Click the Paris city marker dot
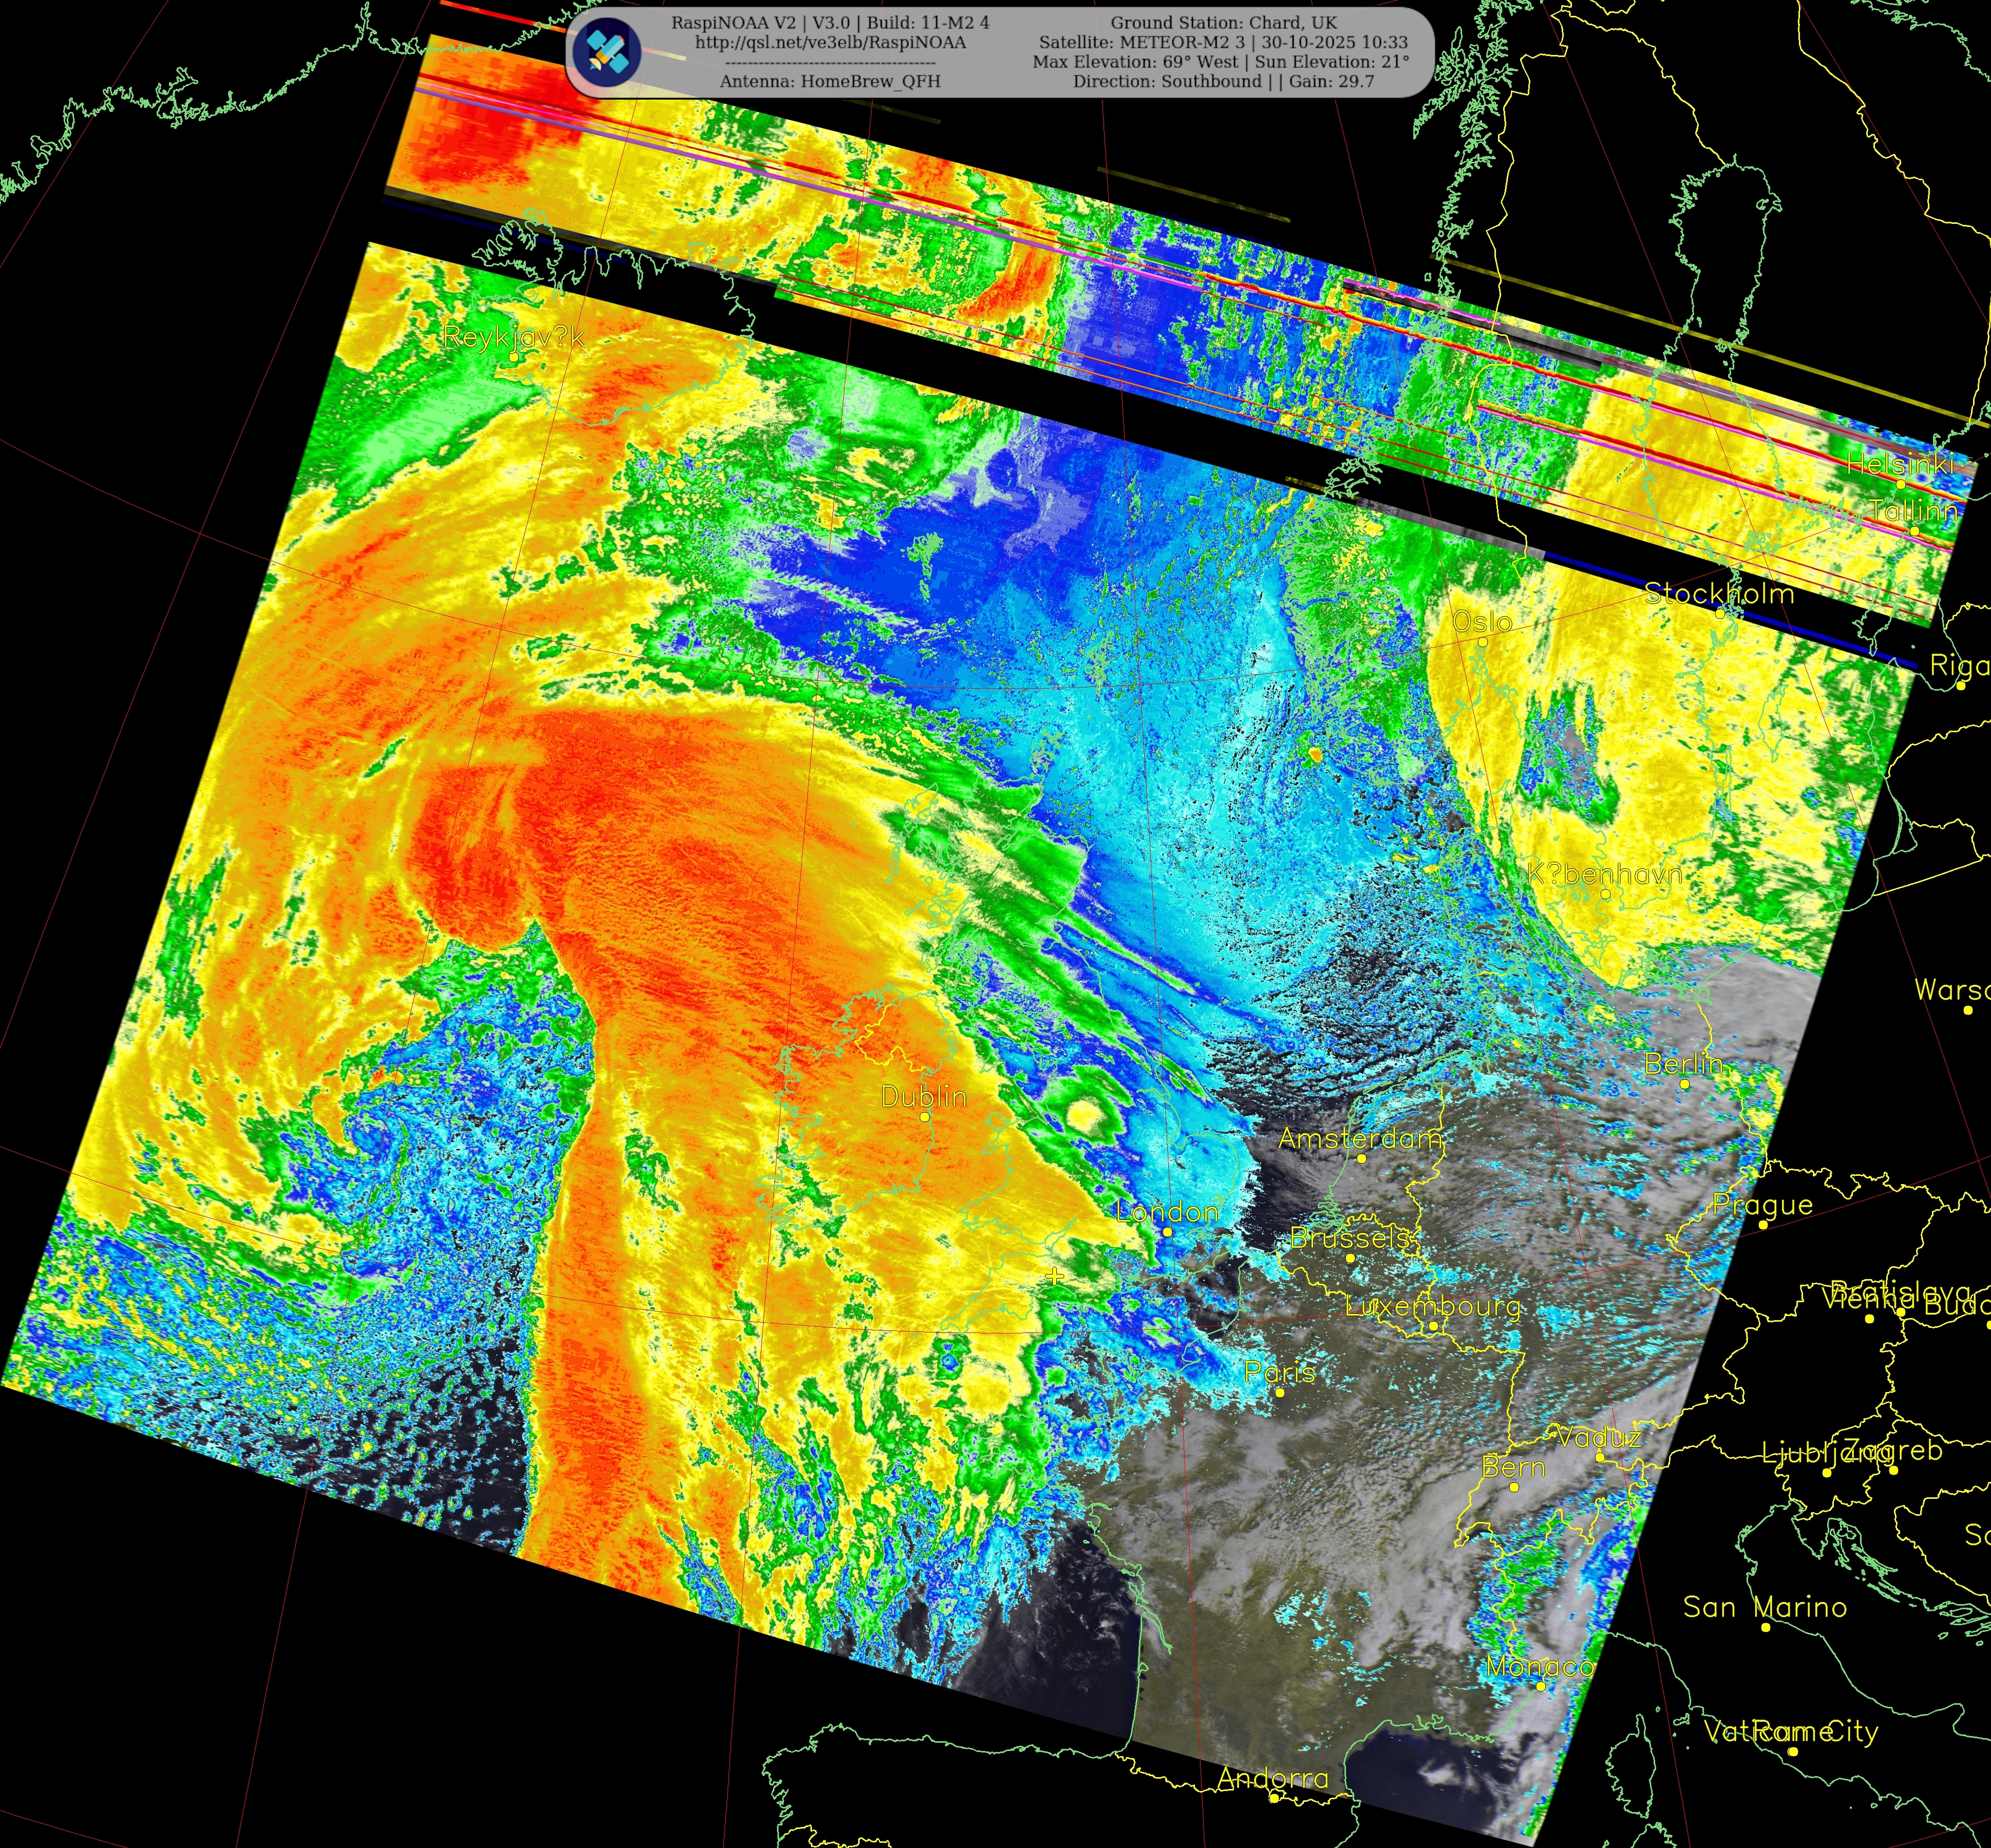The height and width of the screenshot is (1848, 1991). [x=1279, y=1392]
